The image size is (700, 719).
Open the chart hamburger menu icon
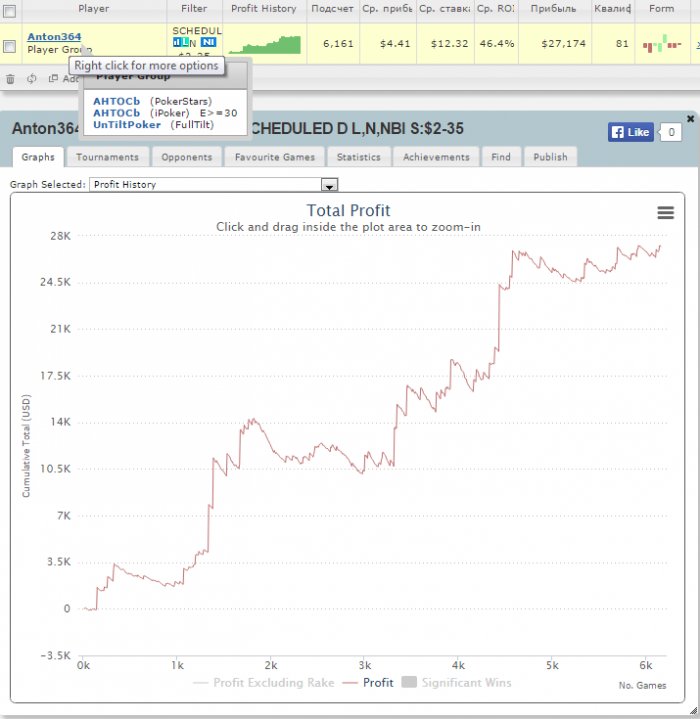[x=666, y=212]
